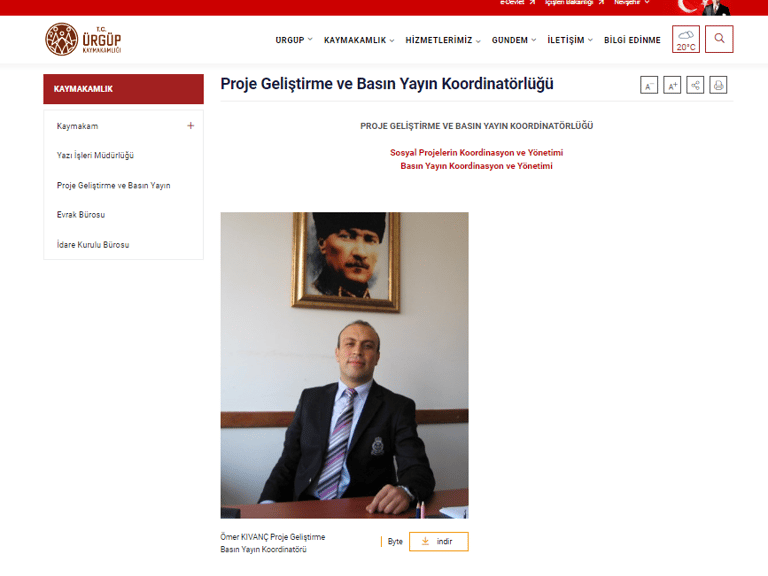Click the weather 20°C icon

(x=686, y=39)
